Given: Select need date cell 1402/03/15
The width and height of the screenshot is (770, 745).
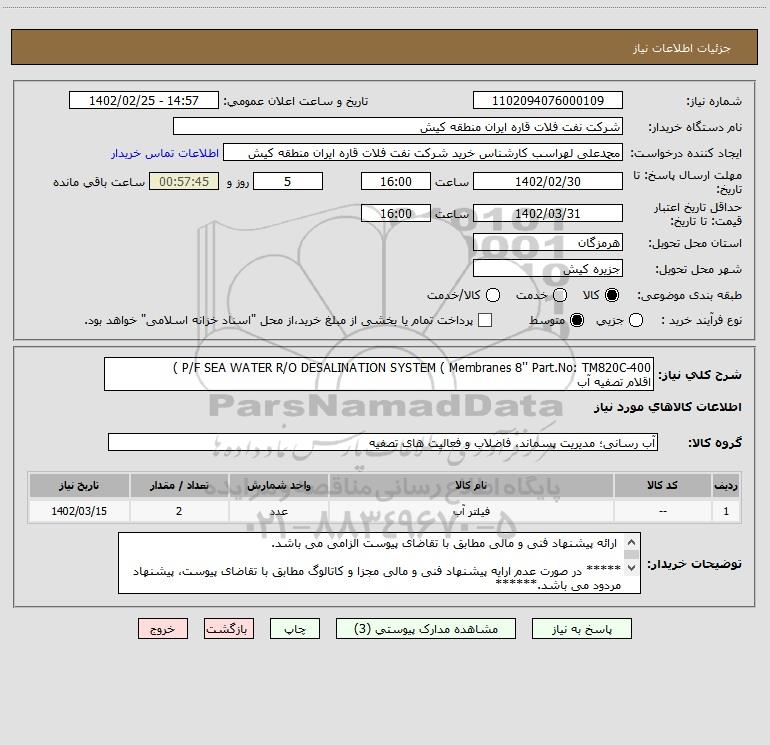Looking at the screenshot, I should (79, 511).
